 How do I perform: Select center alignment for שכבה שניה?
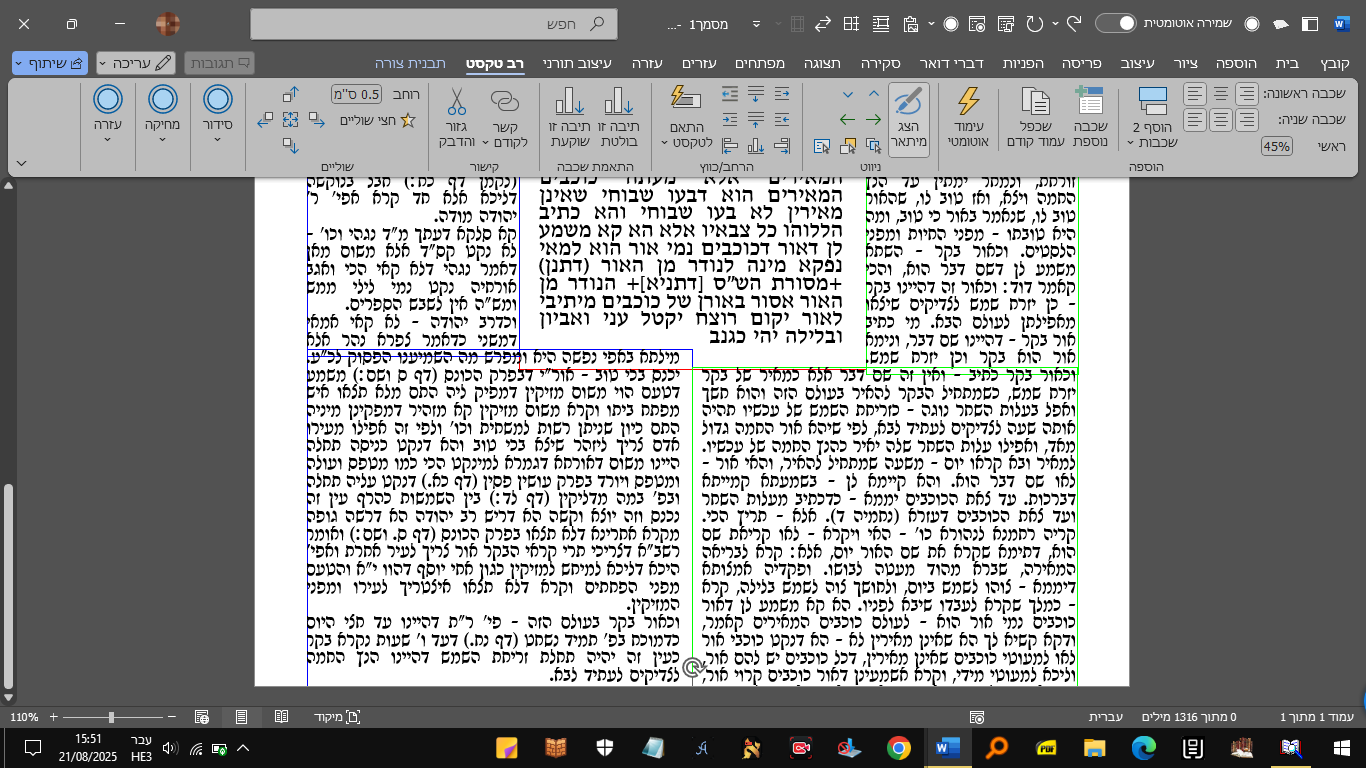click(1221, 120)
